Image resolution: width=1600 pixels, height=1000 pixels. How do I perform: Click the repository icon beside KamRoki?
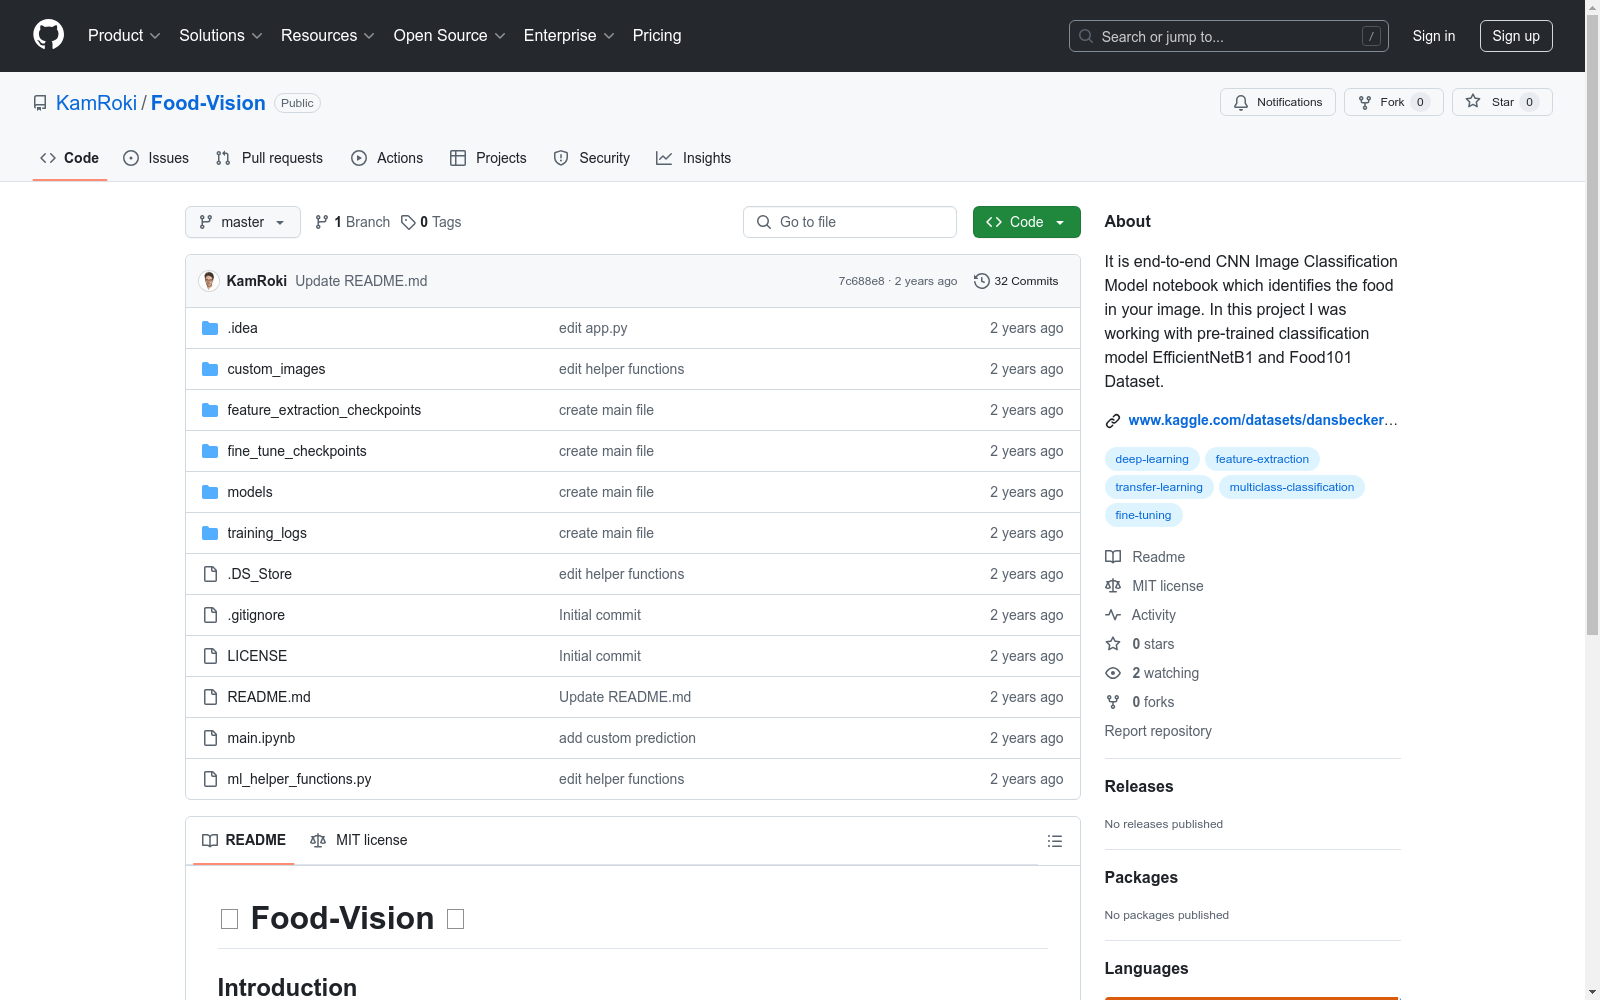coord(40,103)
